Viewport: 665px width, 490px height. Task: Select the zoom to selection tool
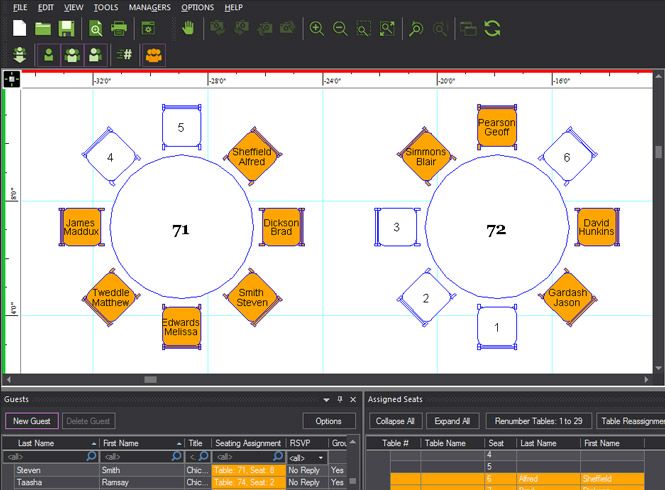pyautogui.click(x=363, y=28)
